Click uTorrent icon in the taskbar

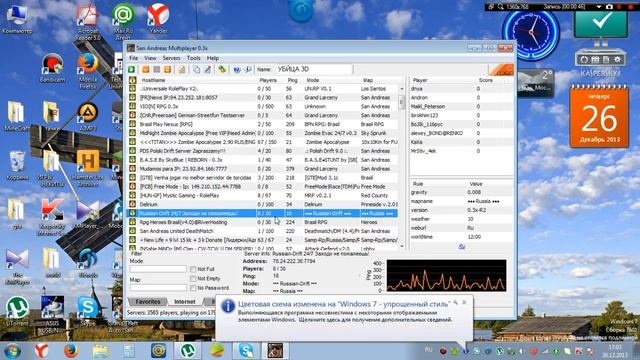[x=187, y=351]
